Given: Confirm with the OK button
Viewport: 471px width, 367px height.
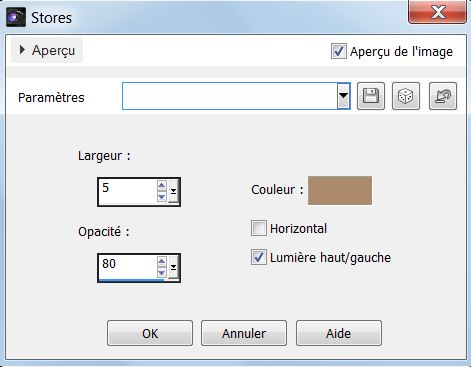Looking at the screenshot, I should 150,333.
